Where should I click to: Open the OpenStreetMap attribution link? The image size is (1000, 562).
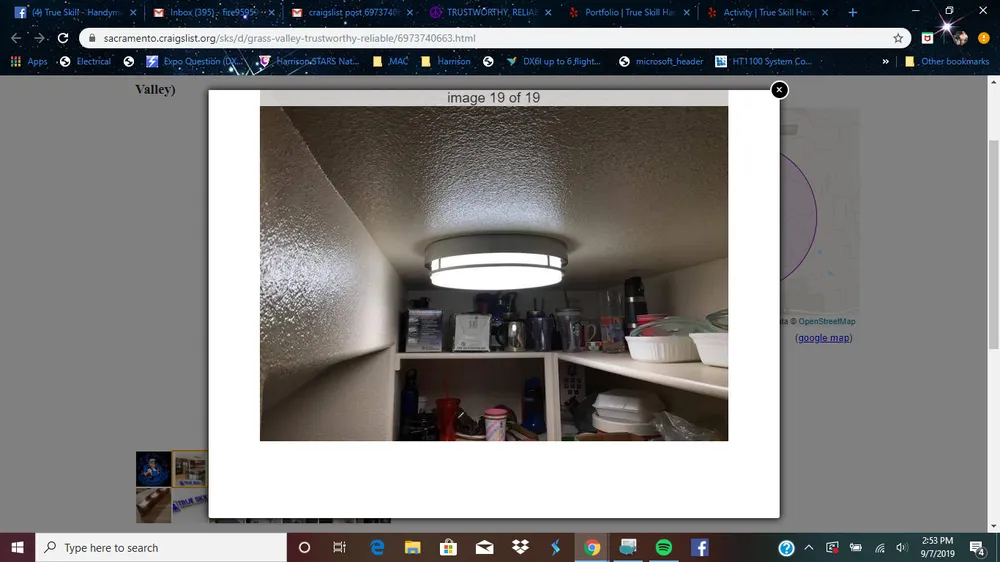pyautogui.click(x=826, y=321)
